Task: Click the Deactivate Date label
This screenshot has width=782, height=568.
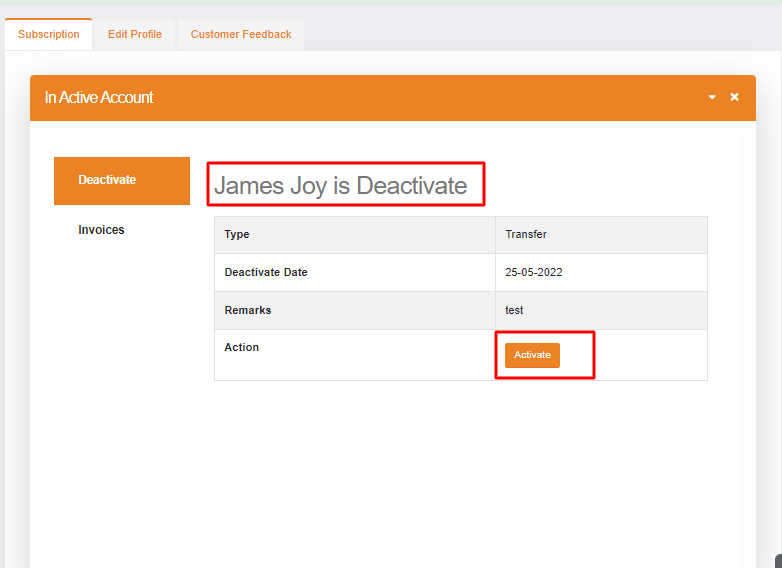Action: 266,272
